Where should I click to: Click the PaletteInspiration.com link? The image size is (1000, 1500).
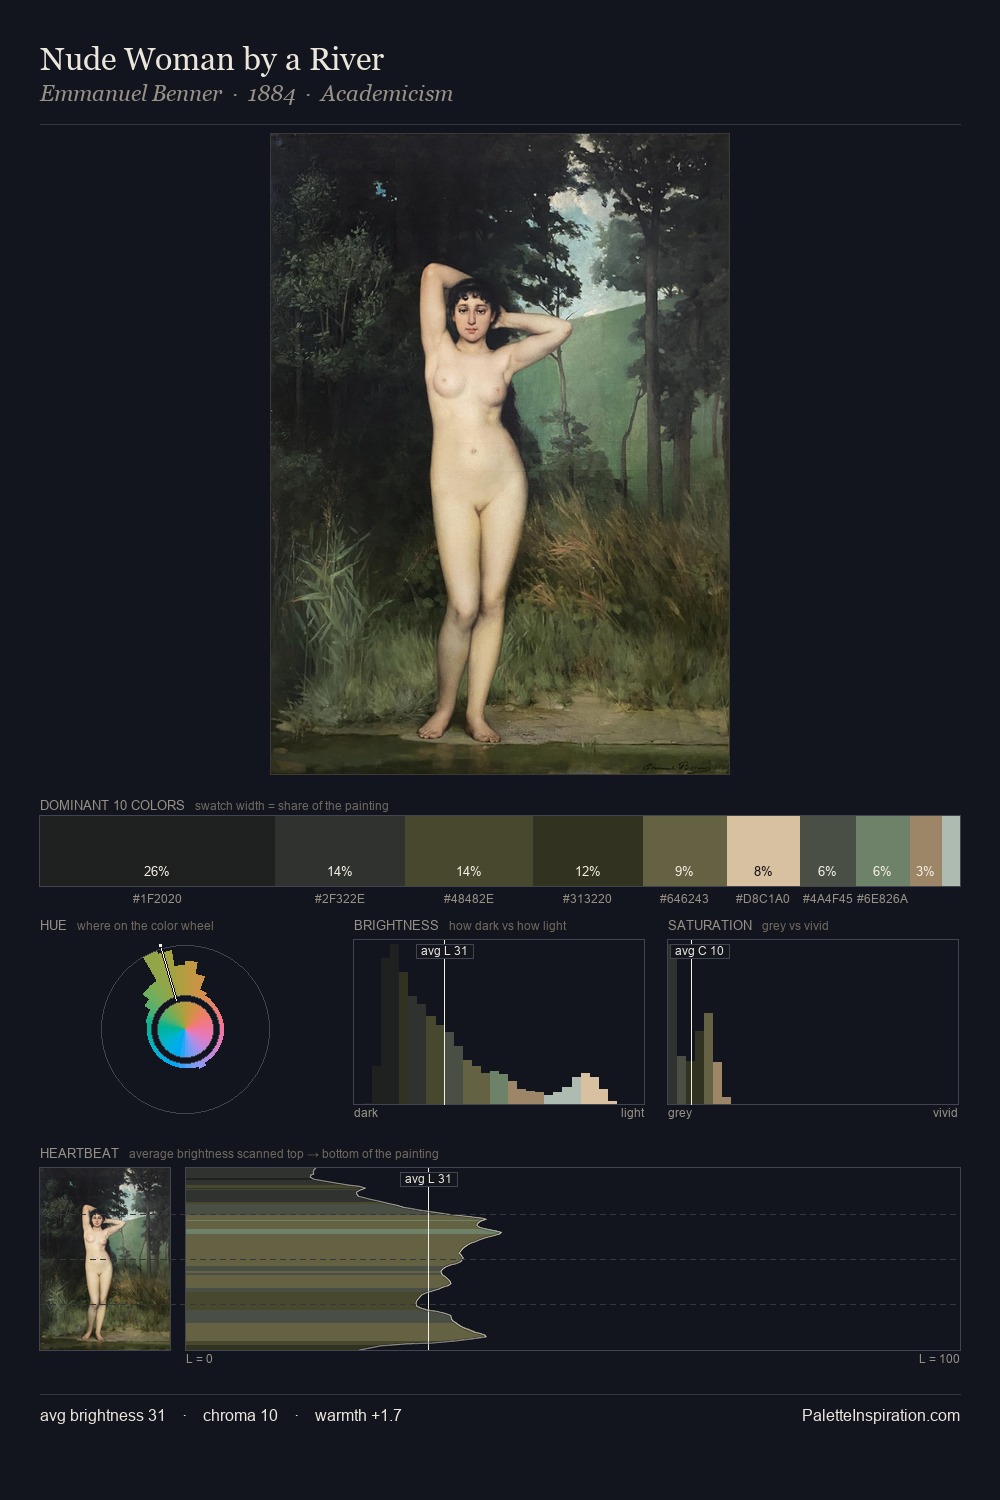coord(881,1415)
